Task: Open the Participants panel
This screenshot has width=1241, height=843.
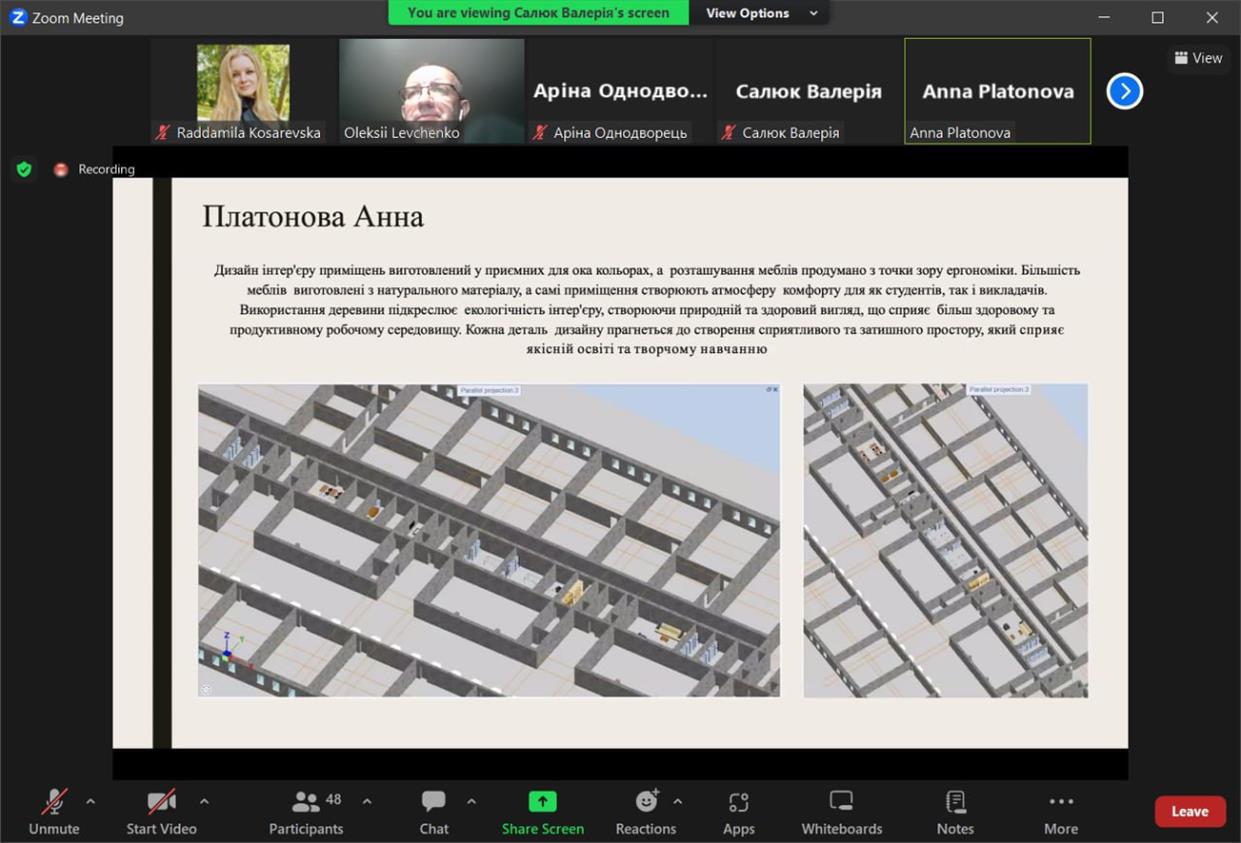Action: pos(306,812)
